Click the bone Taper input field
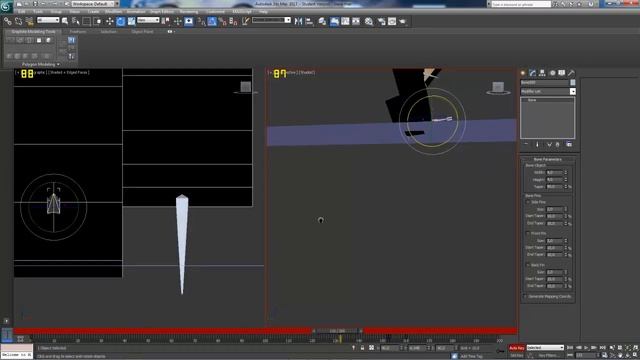The image size is (640, 360). pyautogui.click(x=554, y=187)
